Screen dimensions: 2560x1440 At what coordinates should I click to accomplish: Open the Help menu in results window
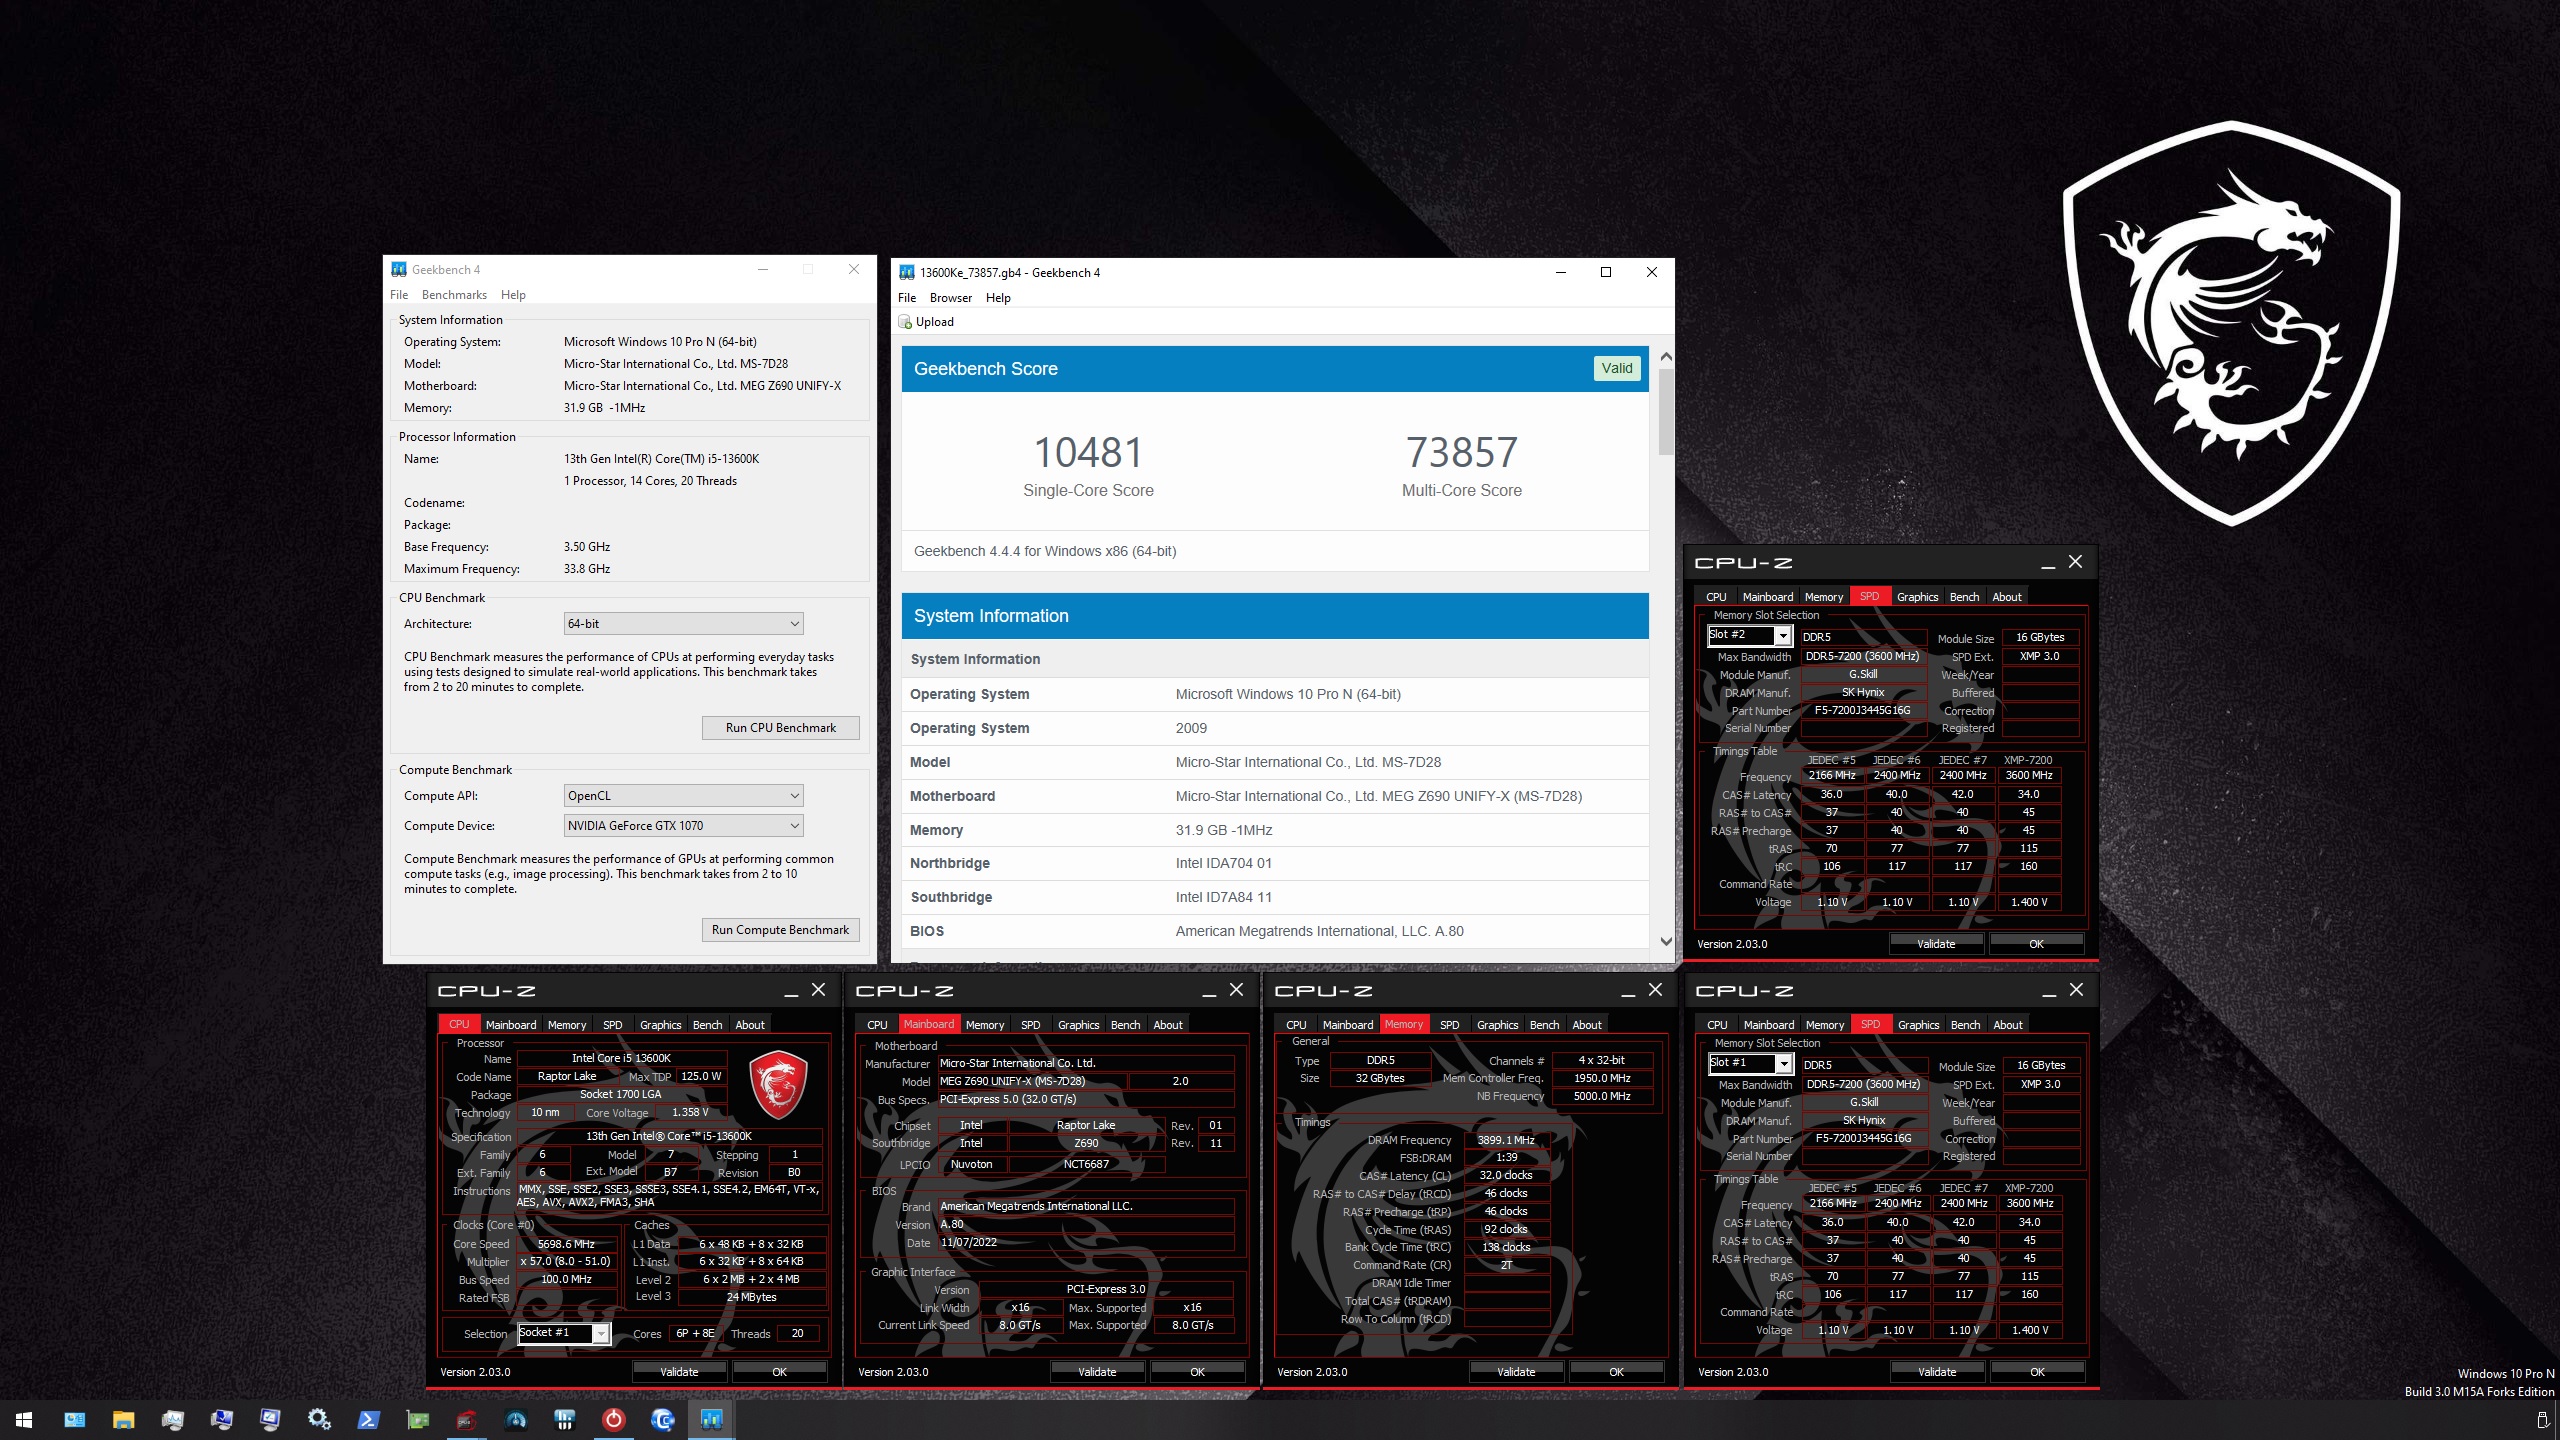[x=998, y=298]
